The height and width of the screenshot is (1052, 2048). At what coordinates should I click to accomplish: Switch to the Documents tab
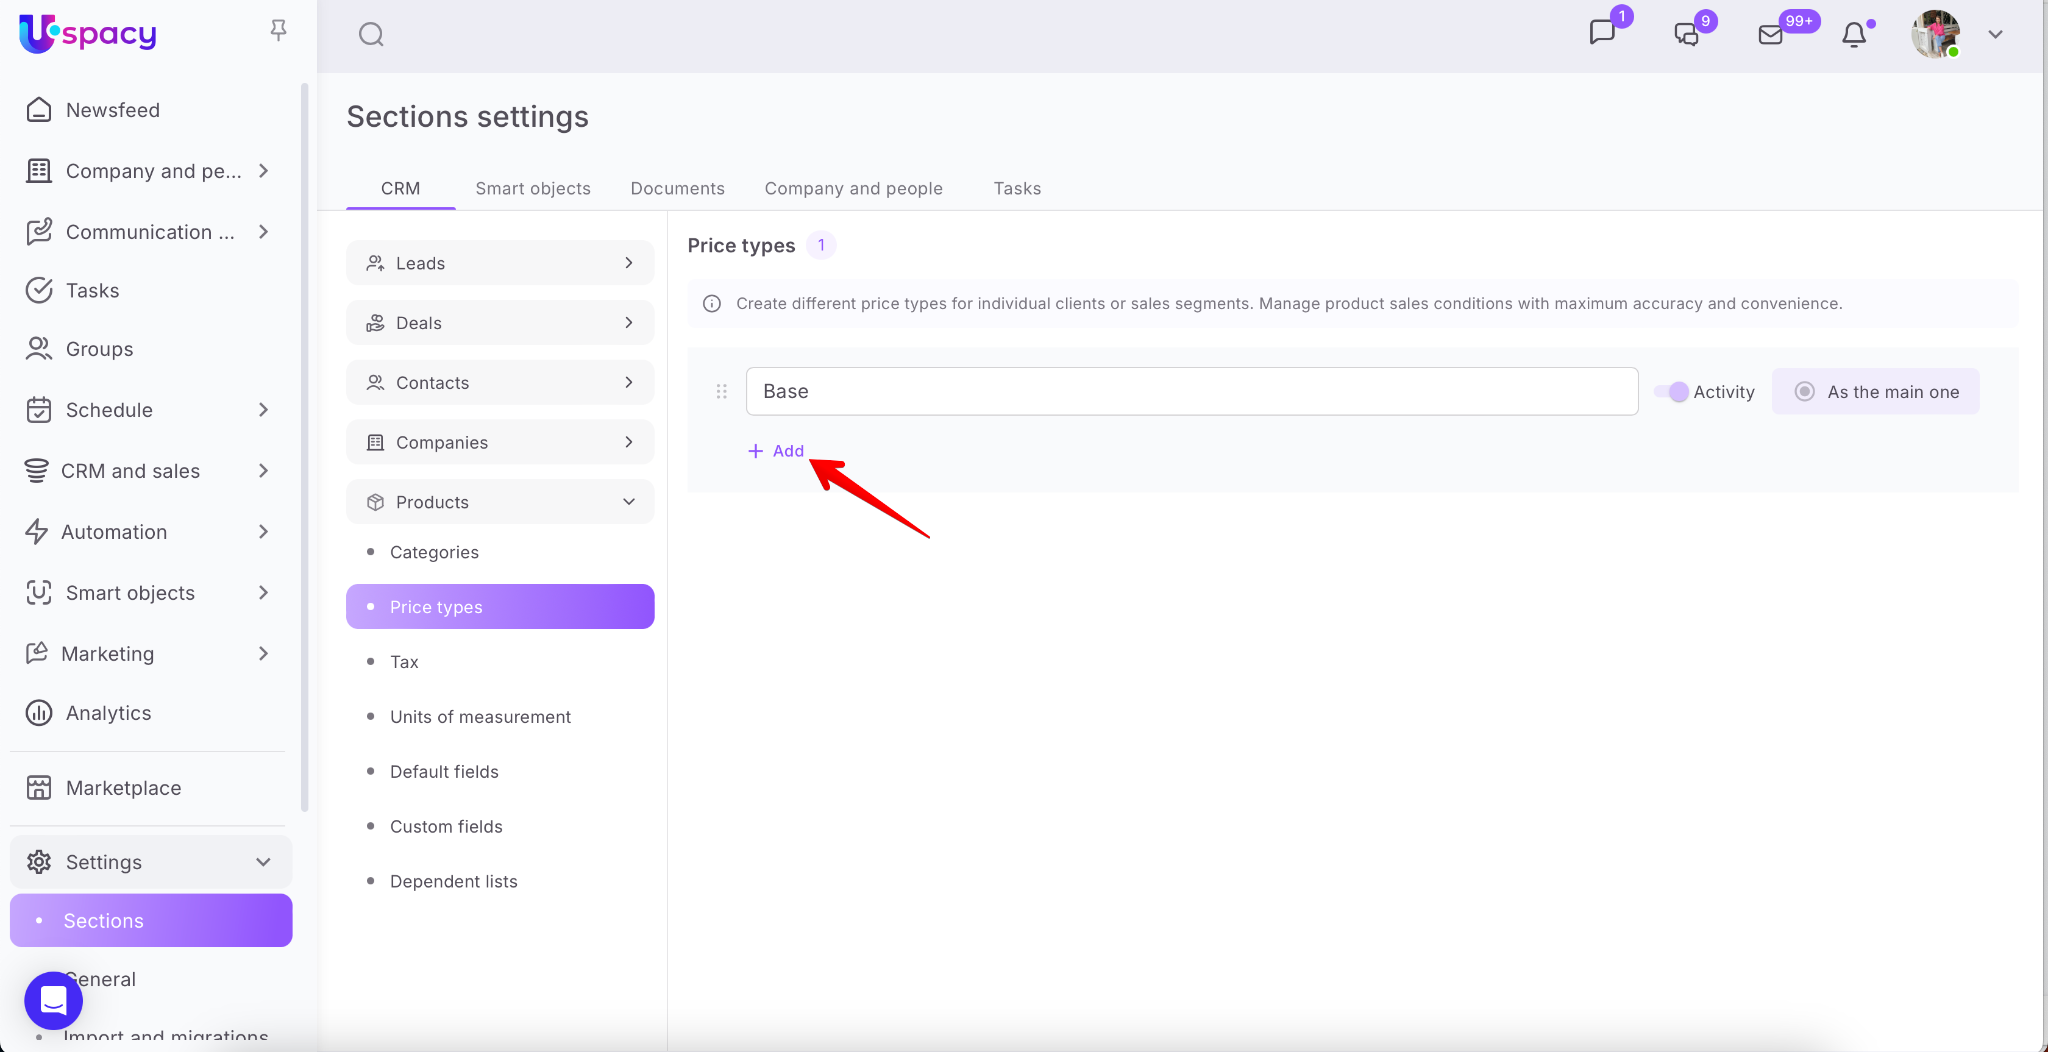click(x=677, y=188)
